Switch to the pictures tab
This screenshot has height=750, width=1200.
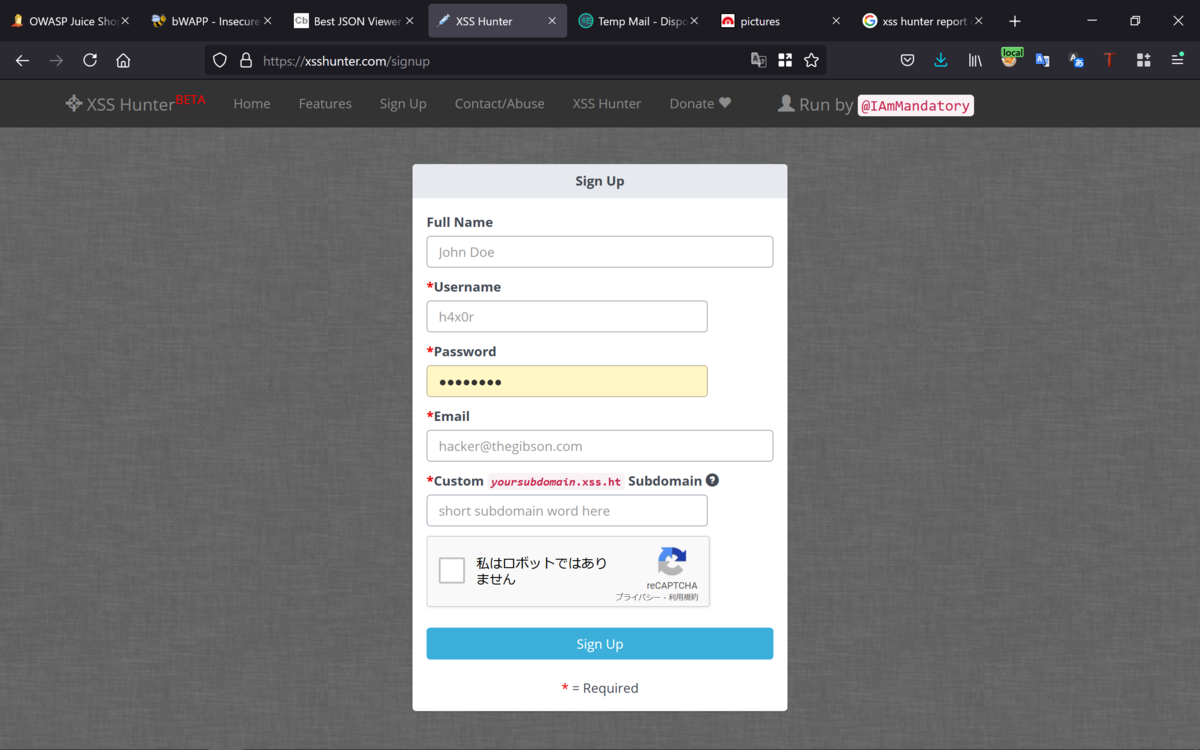click(x=781, y=21)
